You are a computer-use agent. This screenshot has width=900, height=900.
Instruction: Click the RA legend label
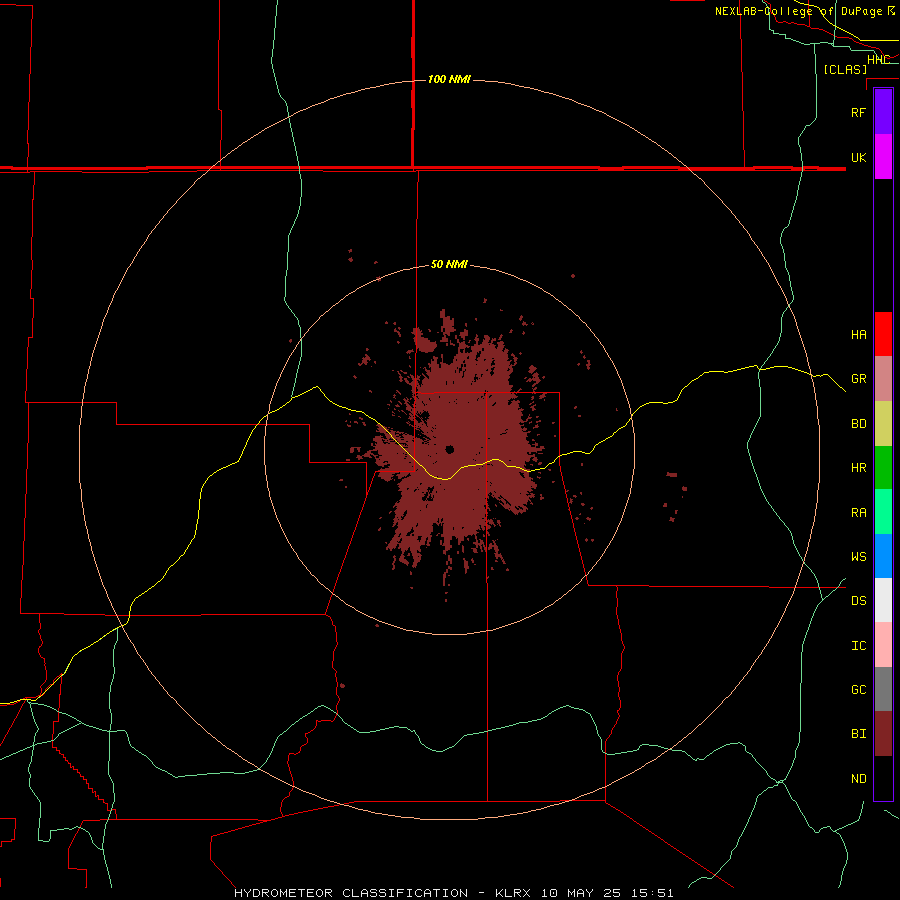[858, 513]
